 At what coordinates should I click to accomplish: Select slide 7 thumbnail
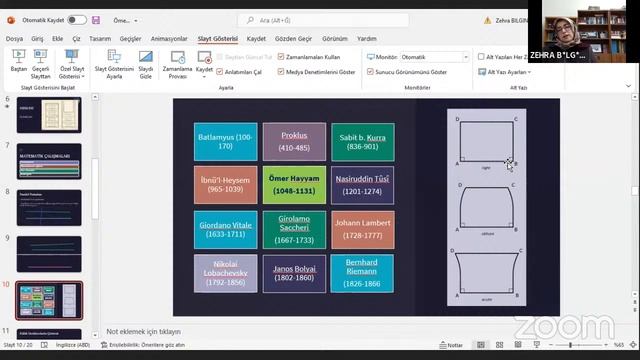49,162
